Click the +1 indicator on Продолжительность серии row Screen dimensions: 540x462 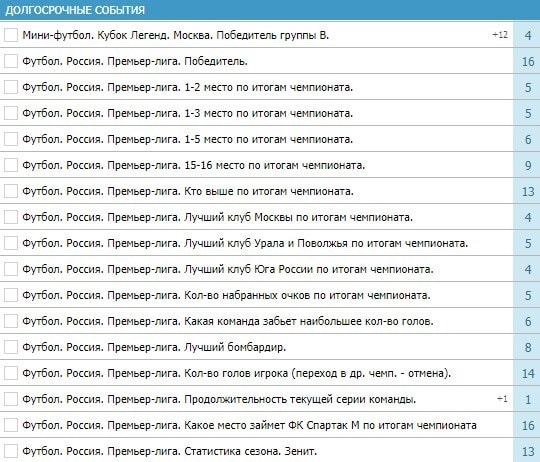[502, 399]
